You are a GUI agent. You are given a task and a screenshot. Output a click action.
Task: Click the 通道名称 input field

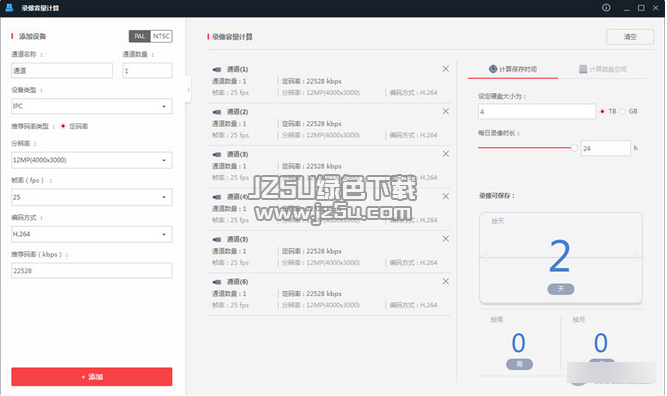[x=62, y=71]
